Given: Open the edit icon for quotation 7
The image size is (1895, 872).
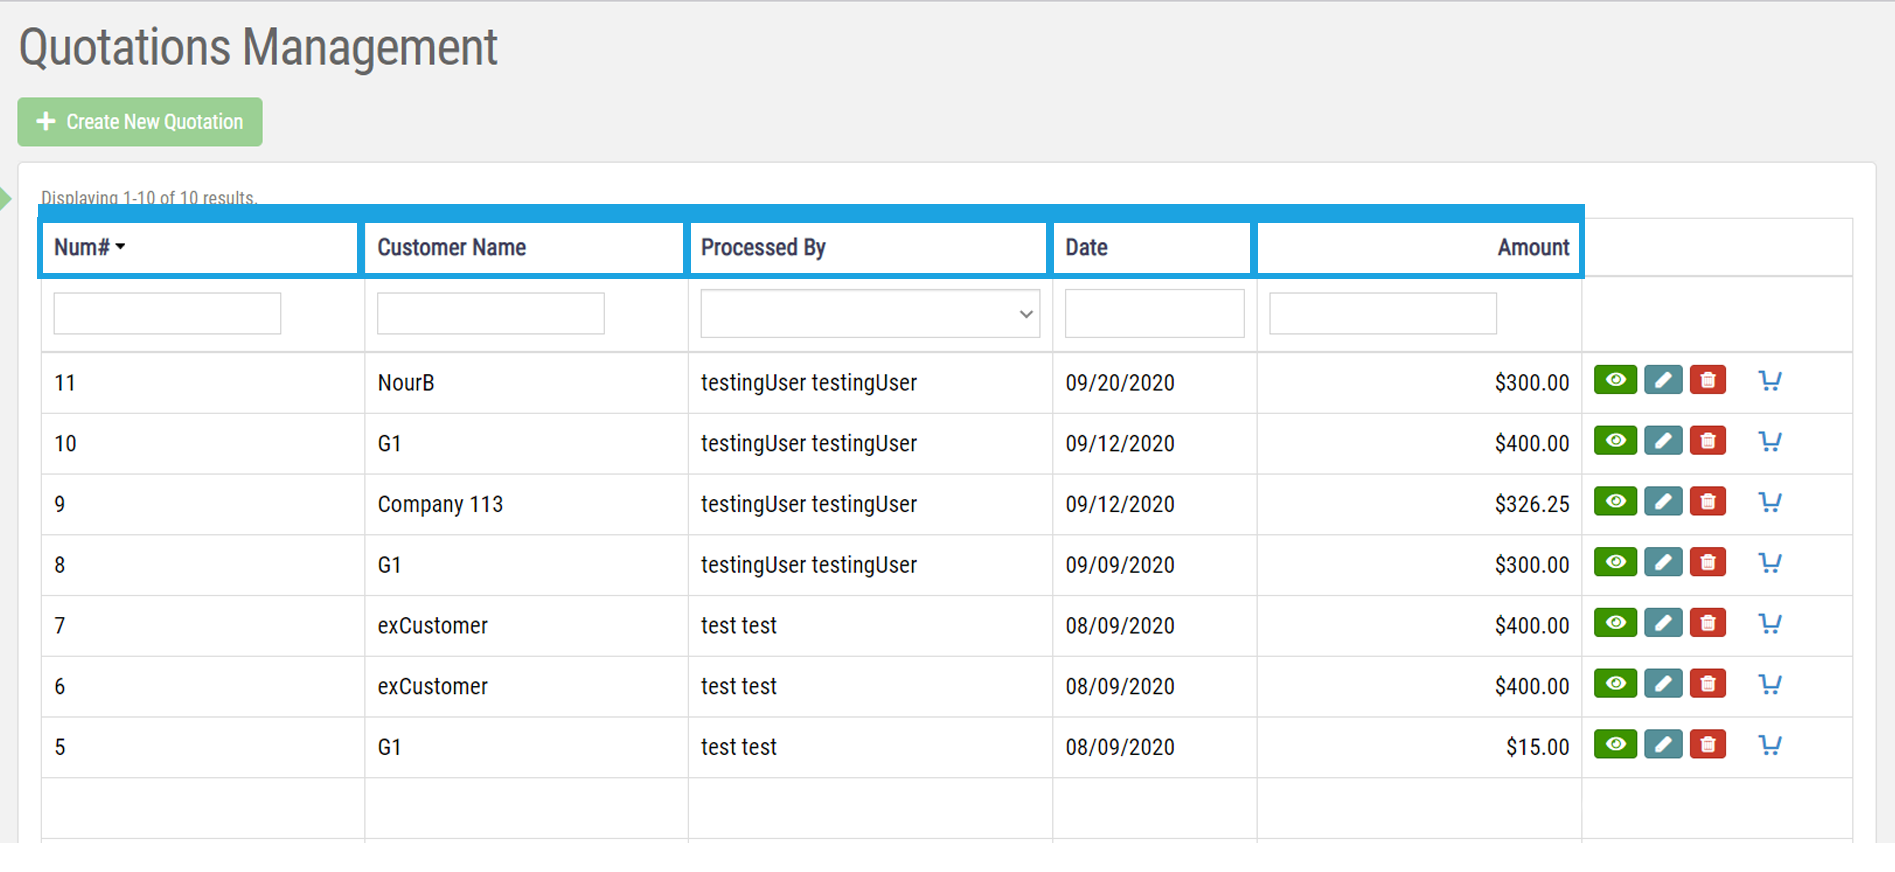Looking at the screenshot, I should pos(1662,624).
